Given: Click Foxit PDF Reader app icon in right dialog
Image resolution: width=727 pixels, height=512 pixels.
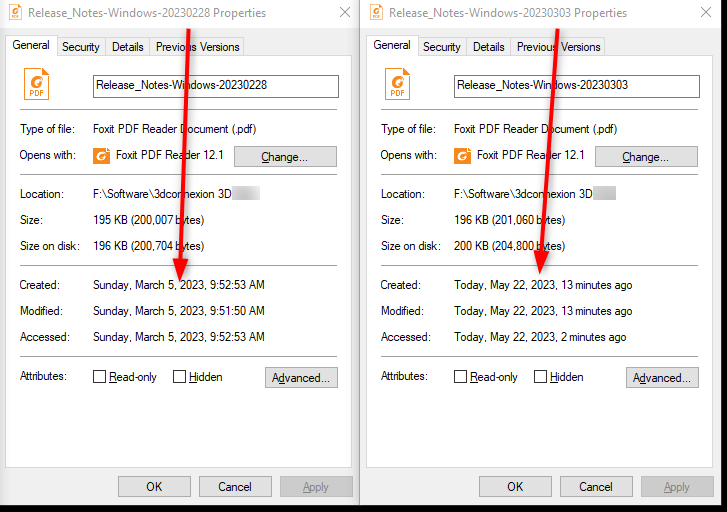Looking at the screenshot, I should 463,156.
